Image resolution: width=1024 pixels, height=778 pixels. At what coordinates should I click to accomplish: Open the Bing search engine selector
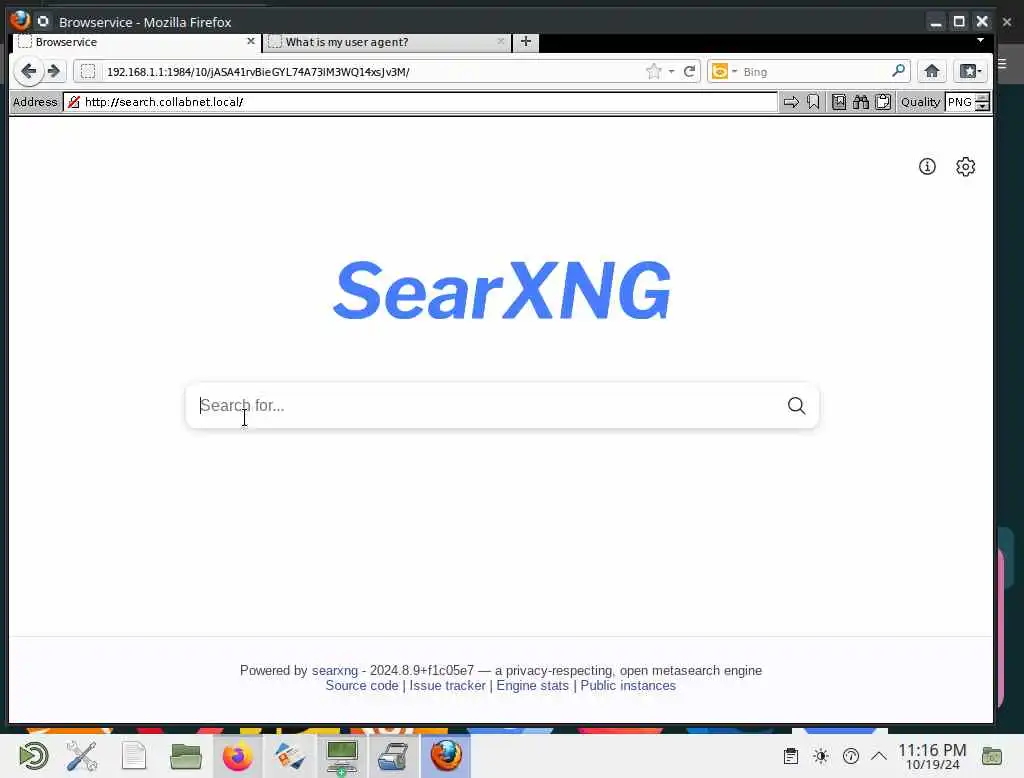(724, 71)
